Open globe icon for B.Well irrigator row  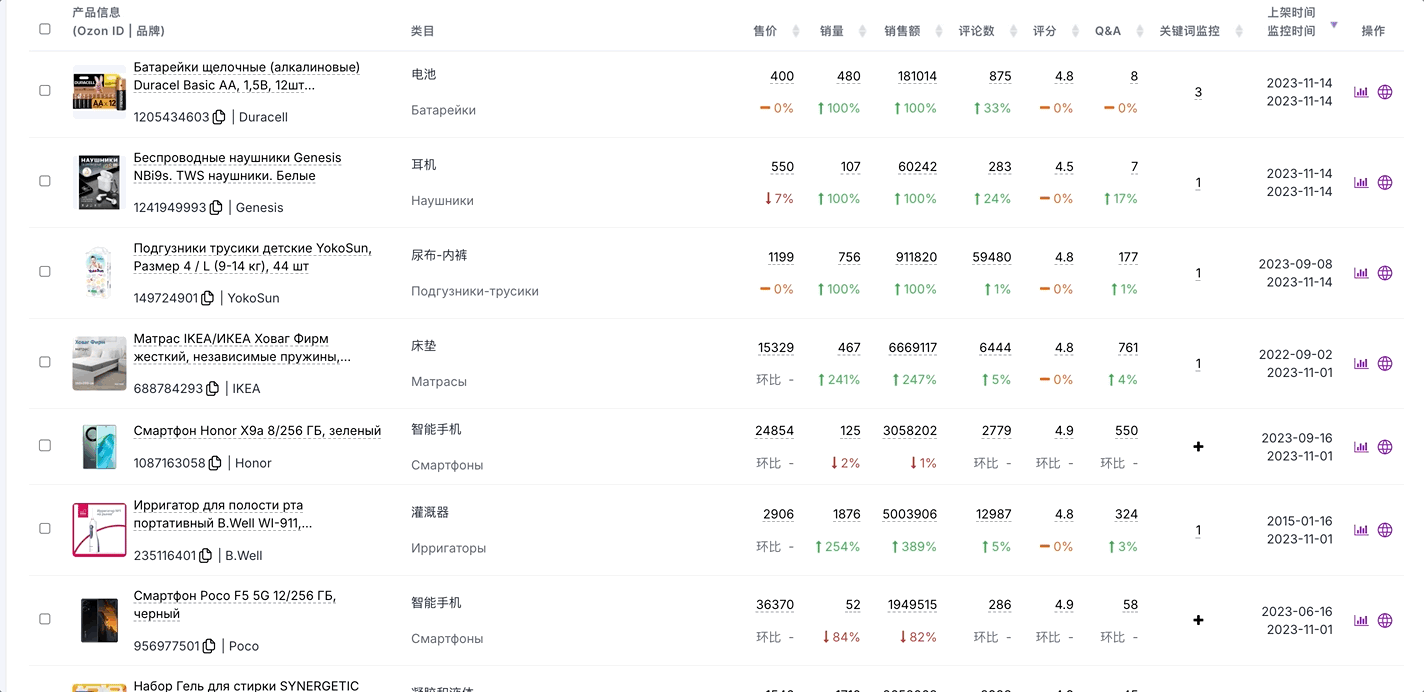(x=1385, y=530)
